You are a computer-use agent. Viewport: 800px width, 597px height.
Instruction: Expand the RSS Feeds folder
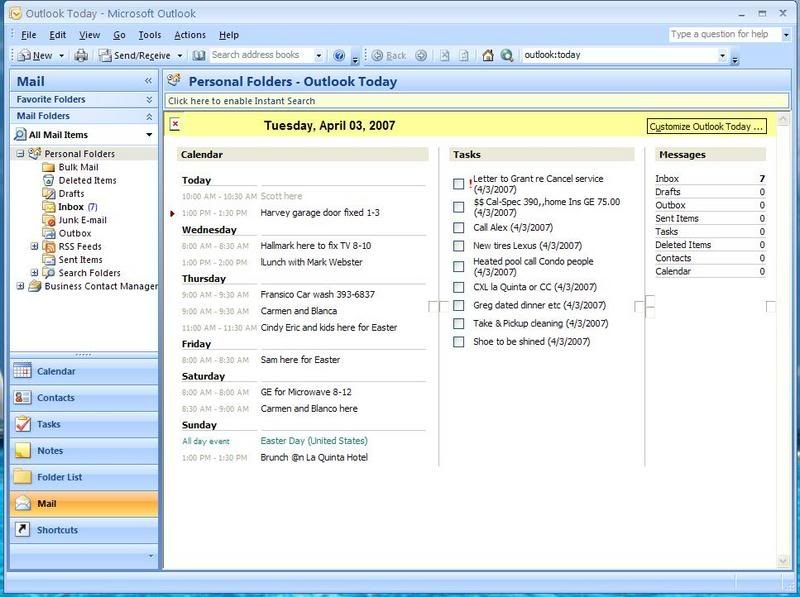point(35,246)
